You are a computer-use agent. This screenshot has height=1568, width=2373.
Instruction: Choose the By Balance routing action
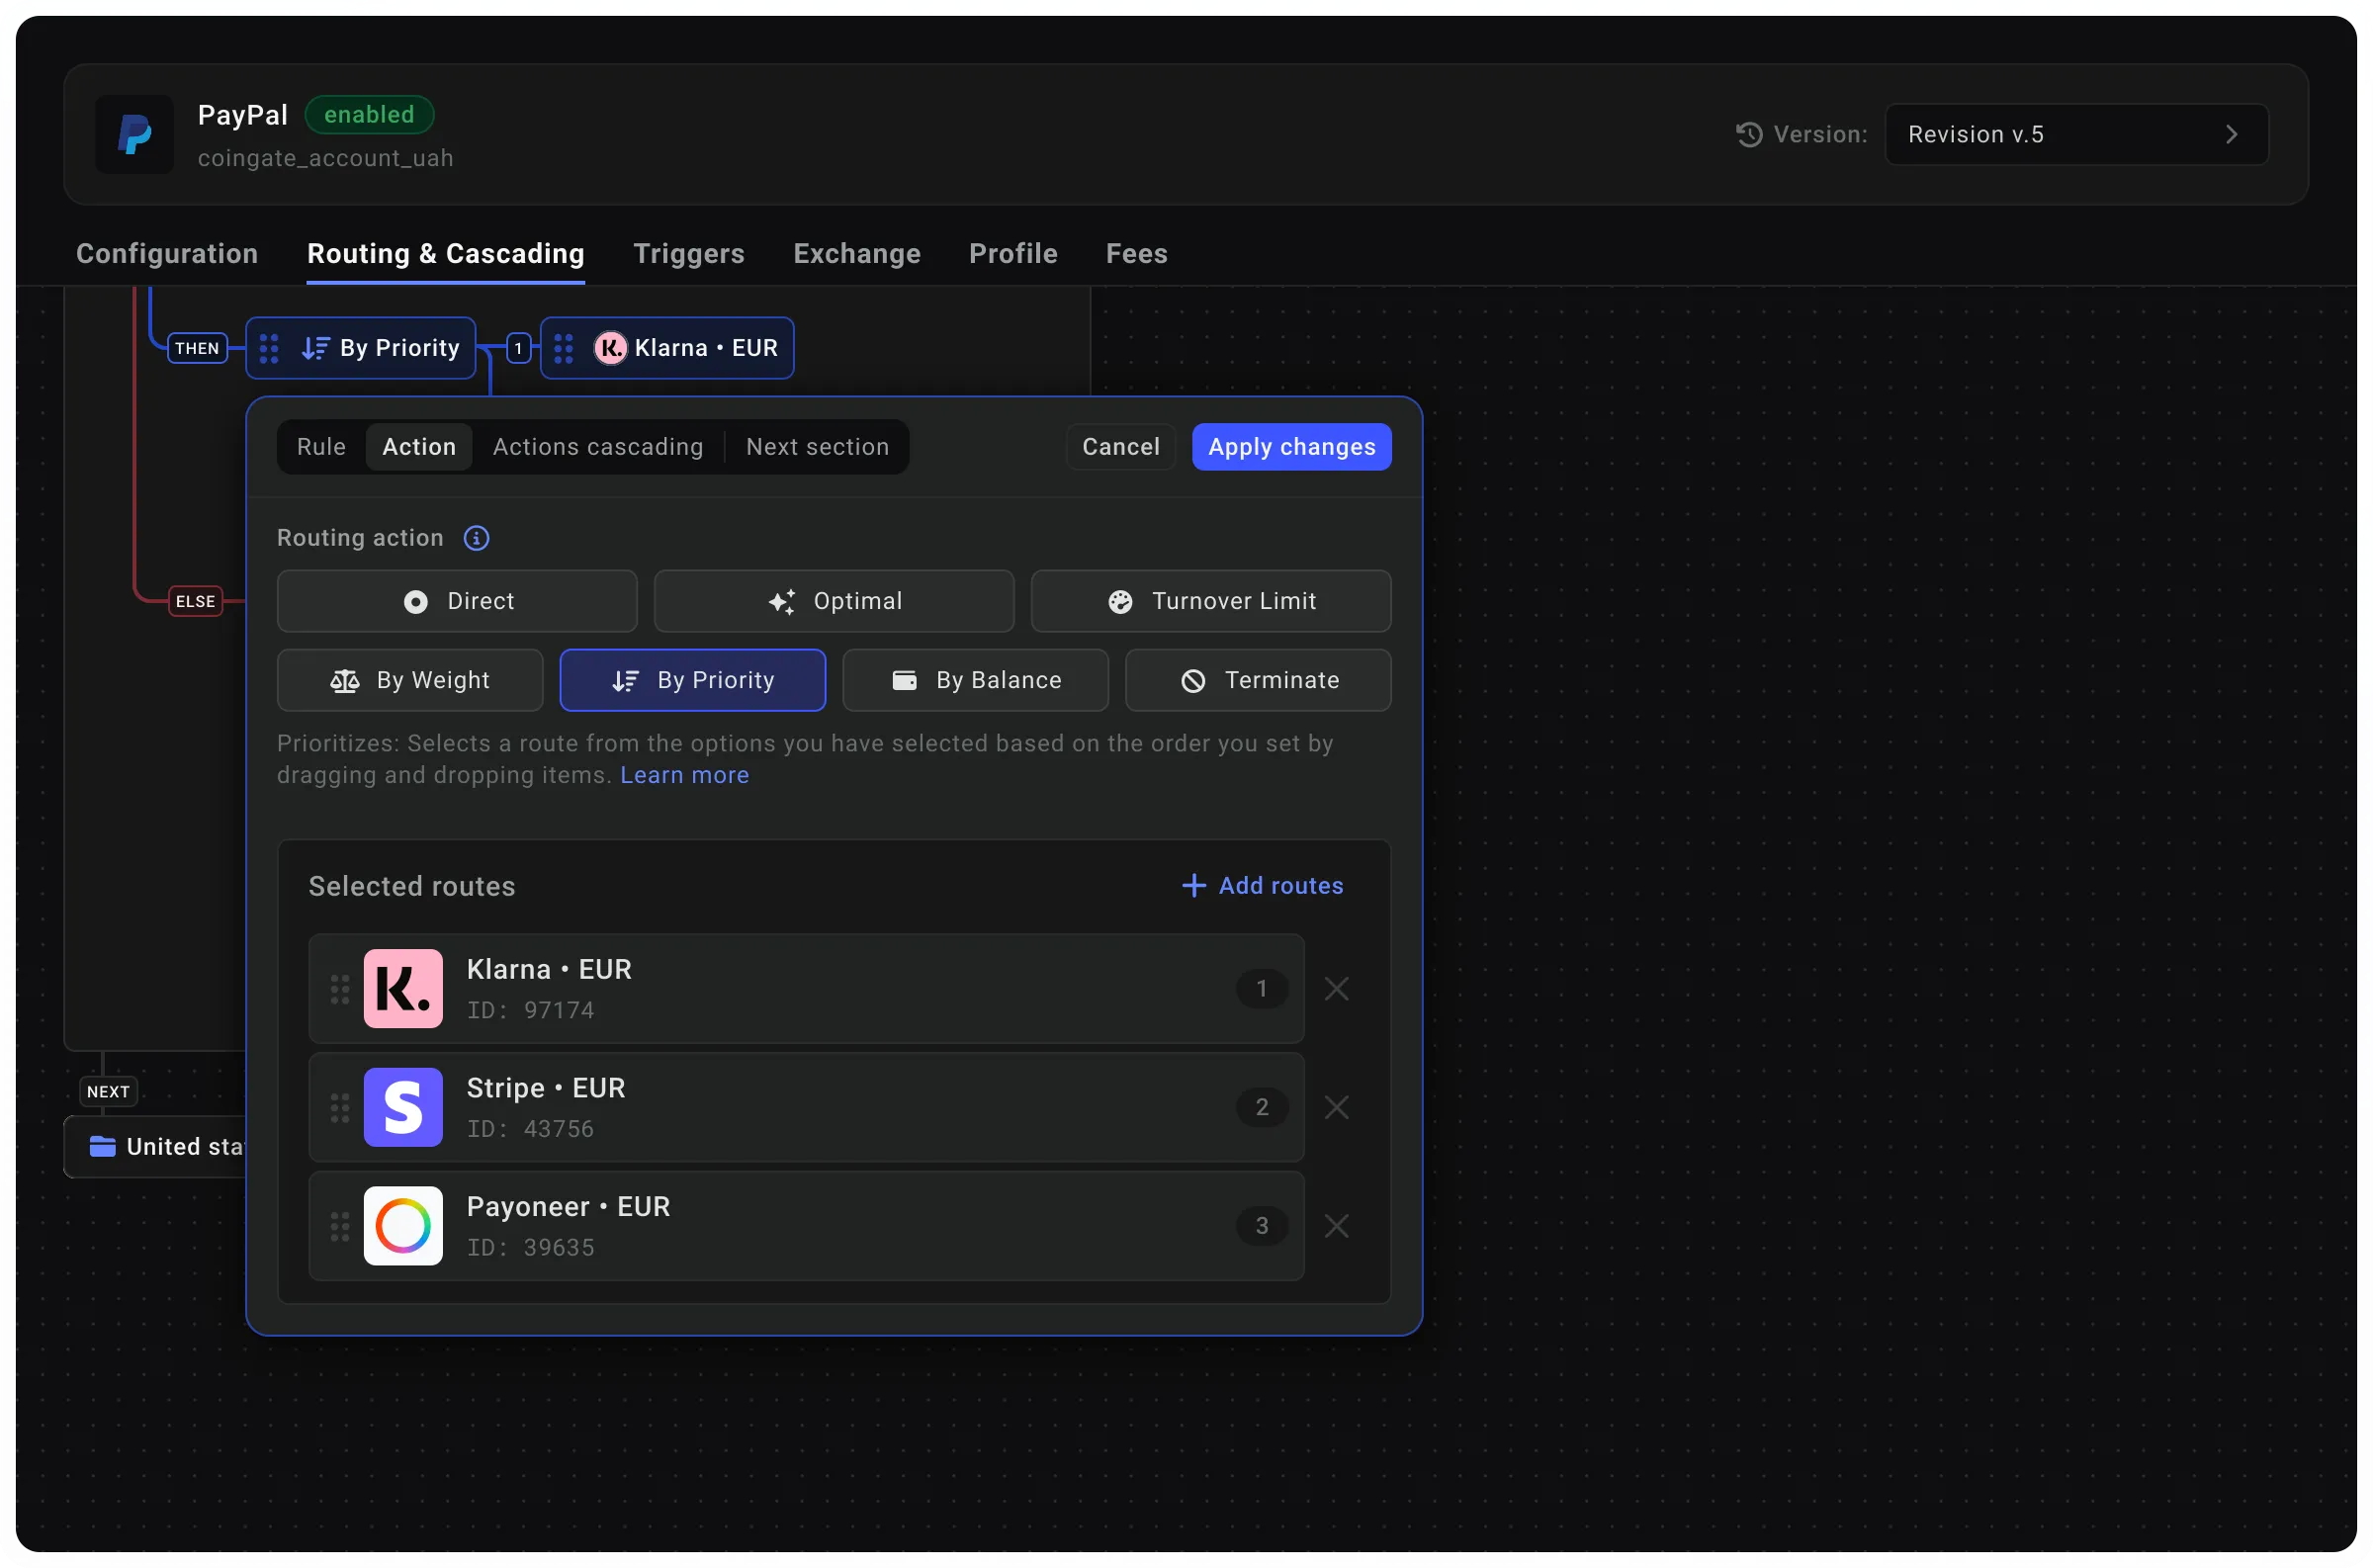pyautogui.click(x=976, y=681)
